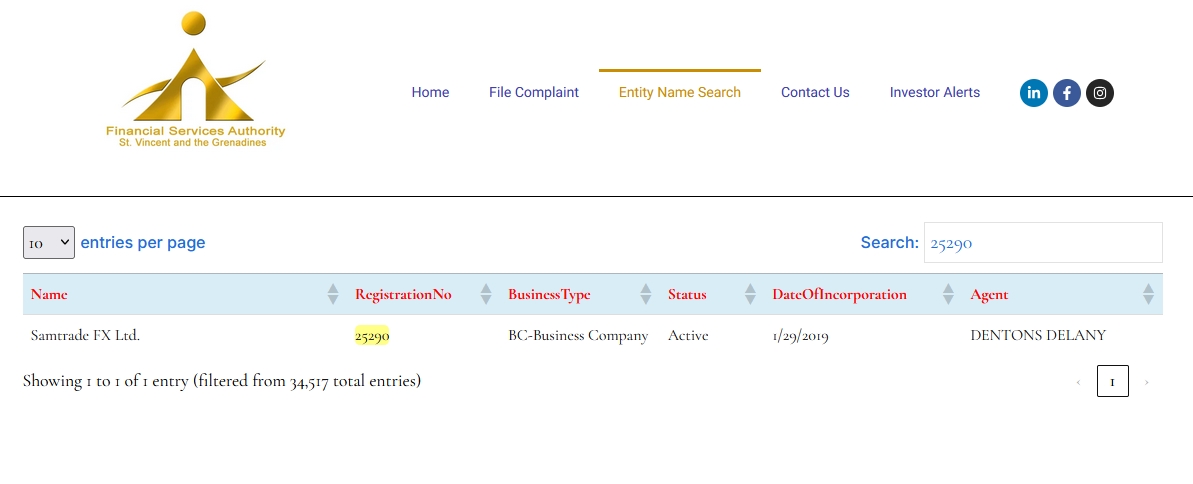Screen dimensions: 1193x484
Task: Open the Facebook social media icon
Action: pos(1066,93)
